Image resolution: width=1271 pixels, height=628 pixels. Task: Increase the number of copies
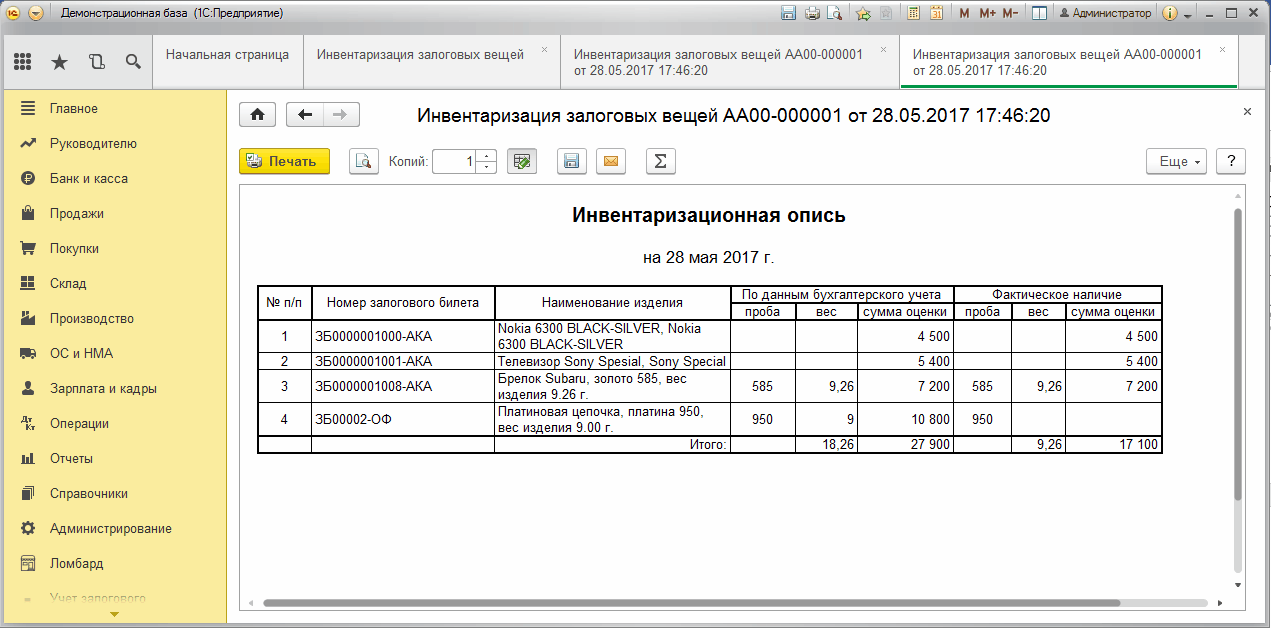tap(487, 155)
